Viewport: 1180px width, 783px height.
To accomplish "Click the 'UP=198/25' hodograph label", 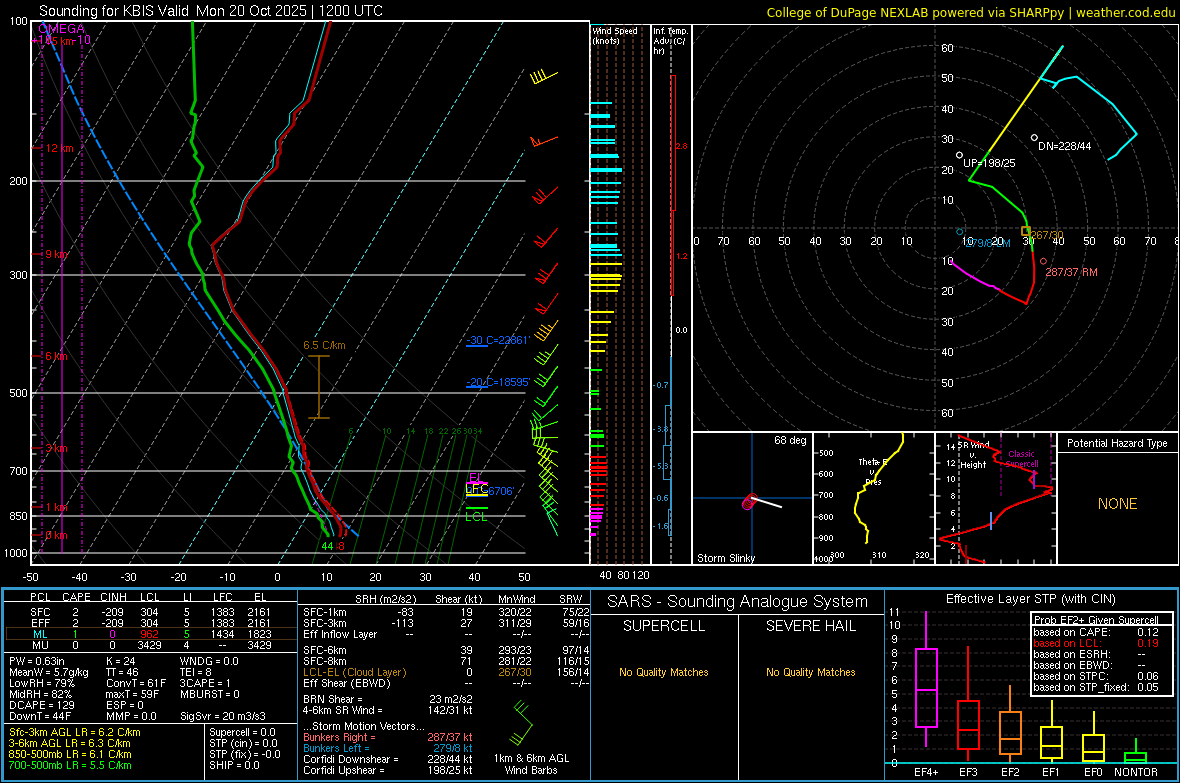I will (x=989, y=163).
